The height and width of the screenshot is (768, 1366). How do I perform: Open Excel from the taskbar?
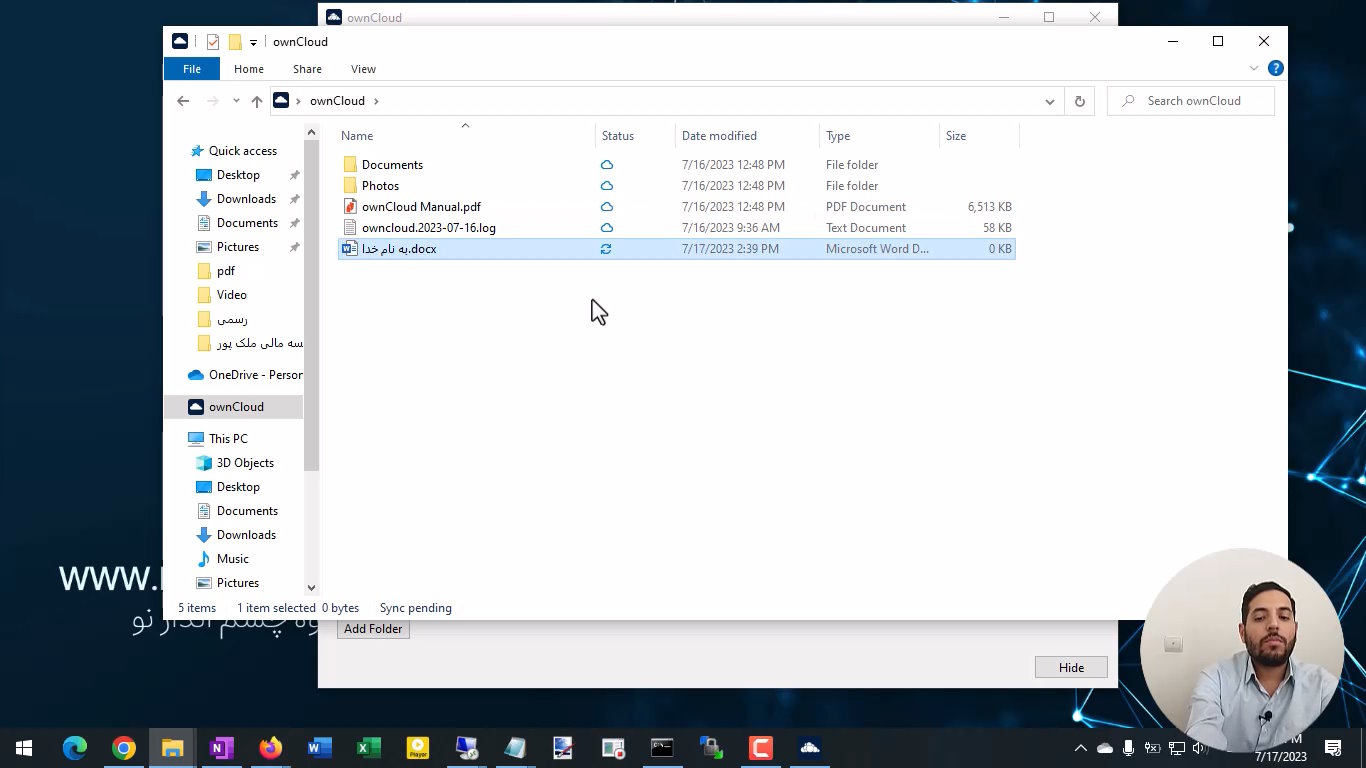[x=368, y=748]
